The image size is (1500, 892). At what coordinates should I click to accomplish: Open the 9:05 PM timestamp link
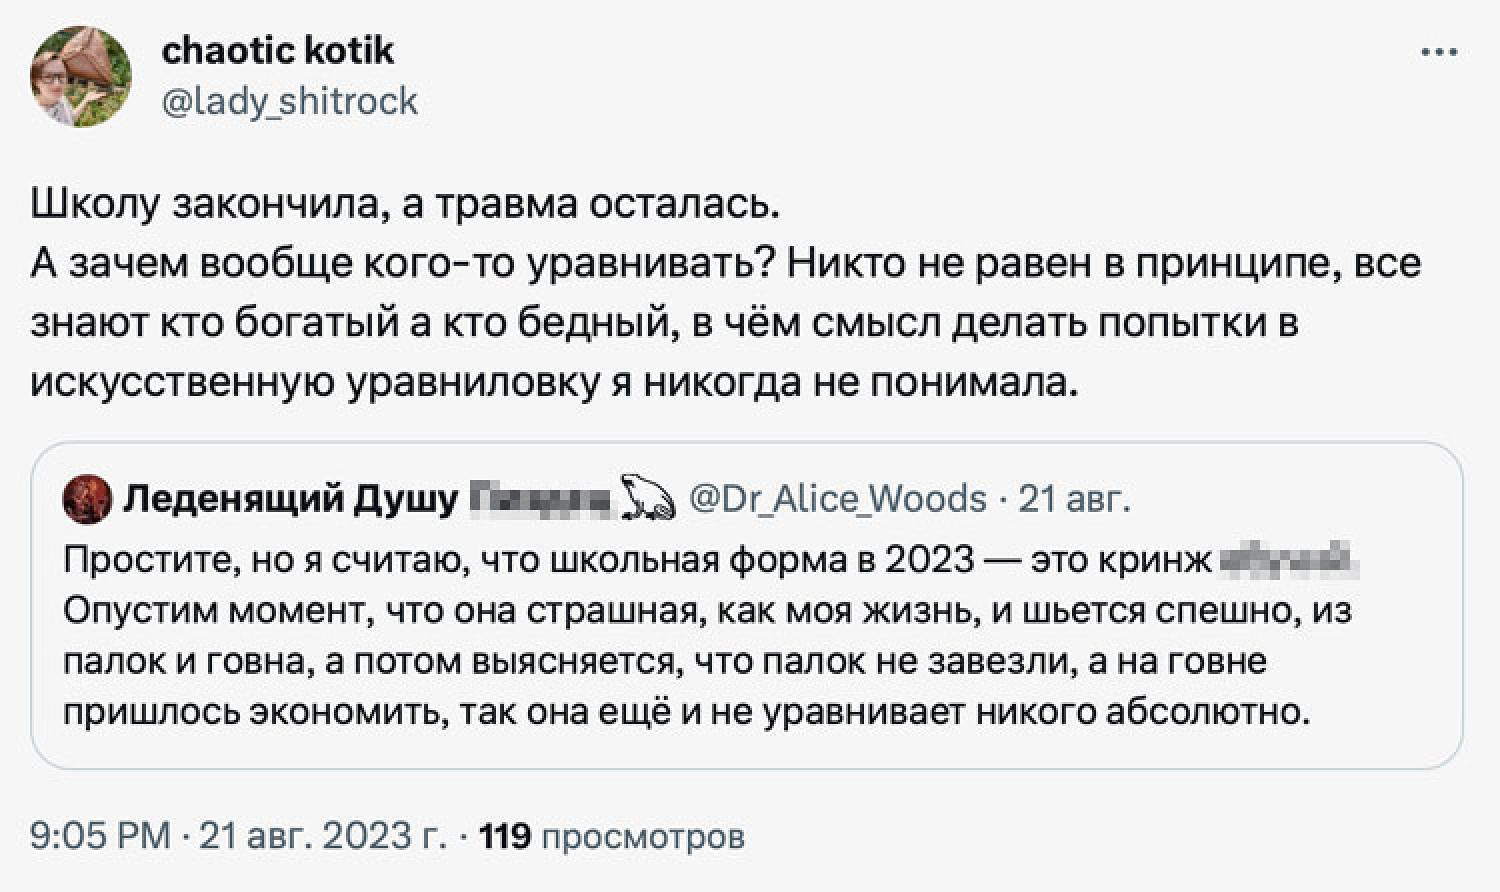[100, 835]
